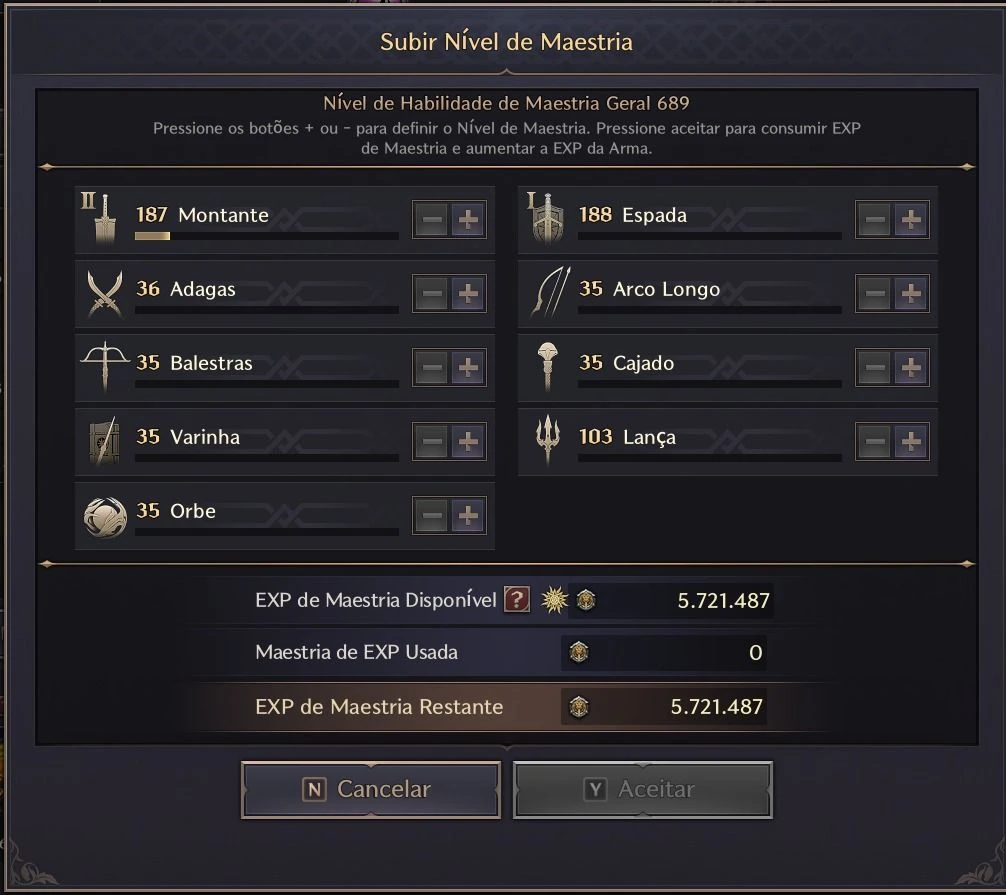Lower Lança mastery level with minus
The width and height of the screenshot is (1006, 895).
point(875,442)
